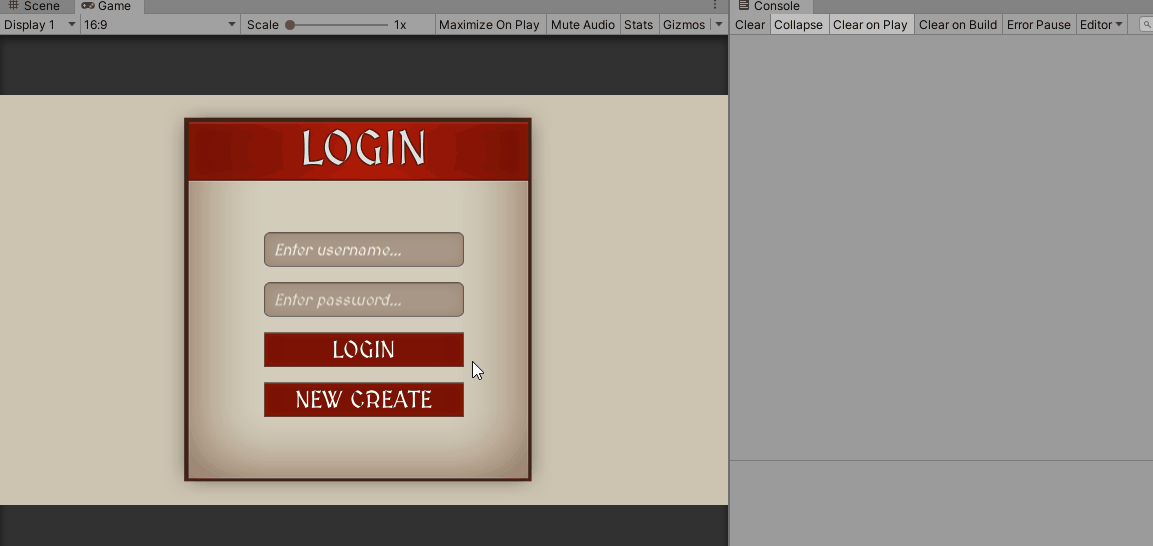Click the Scale slider handle

[290, 25]
